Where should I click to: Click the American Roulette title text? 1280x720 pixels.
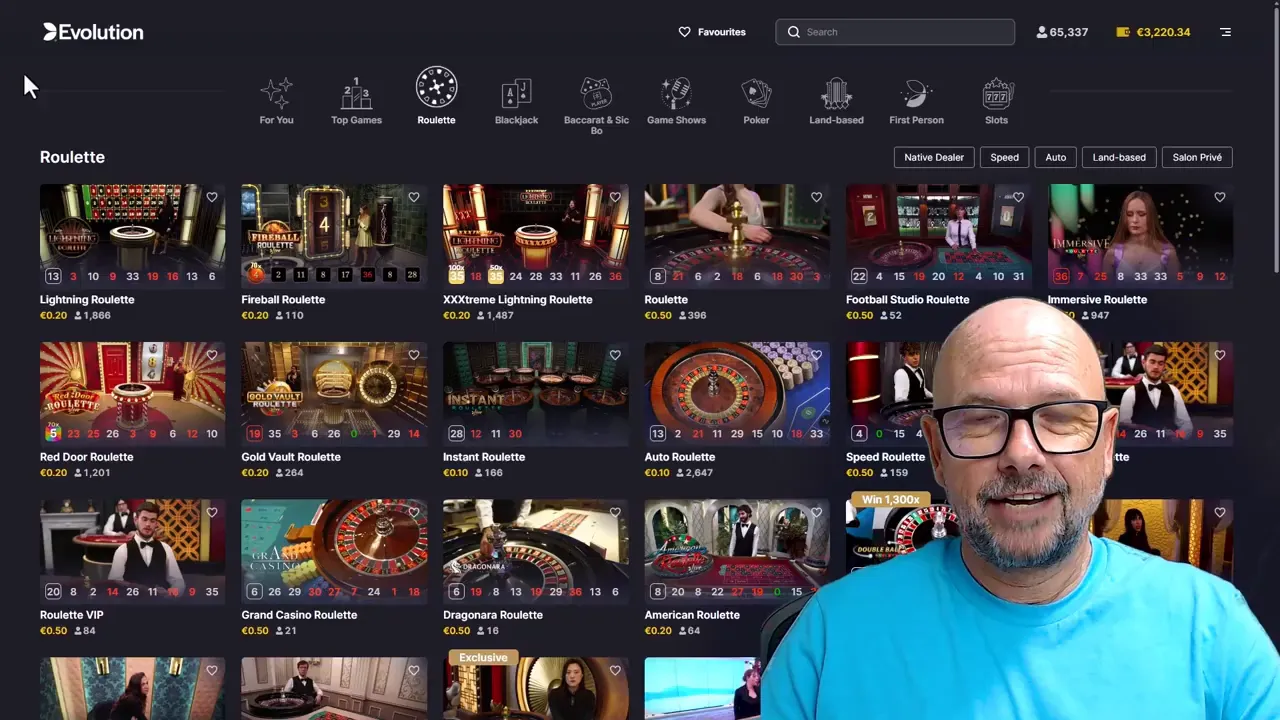click(x=692, y=615)
